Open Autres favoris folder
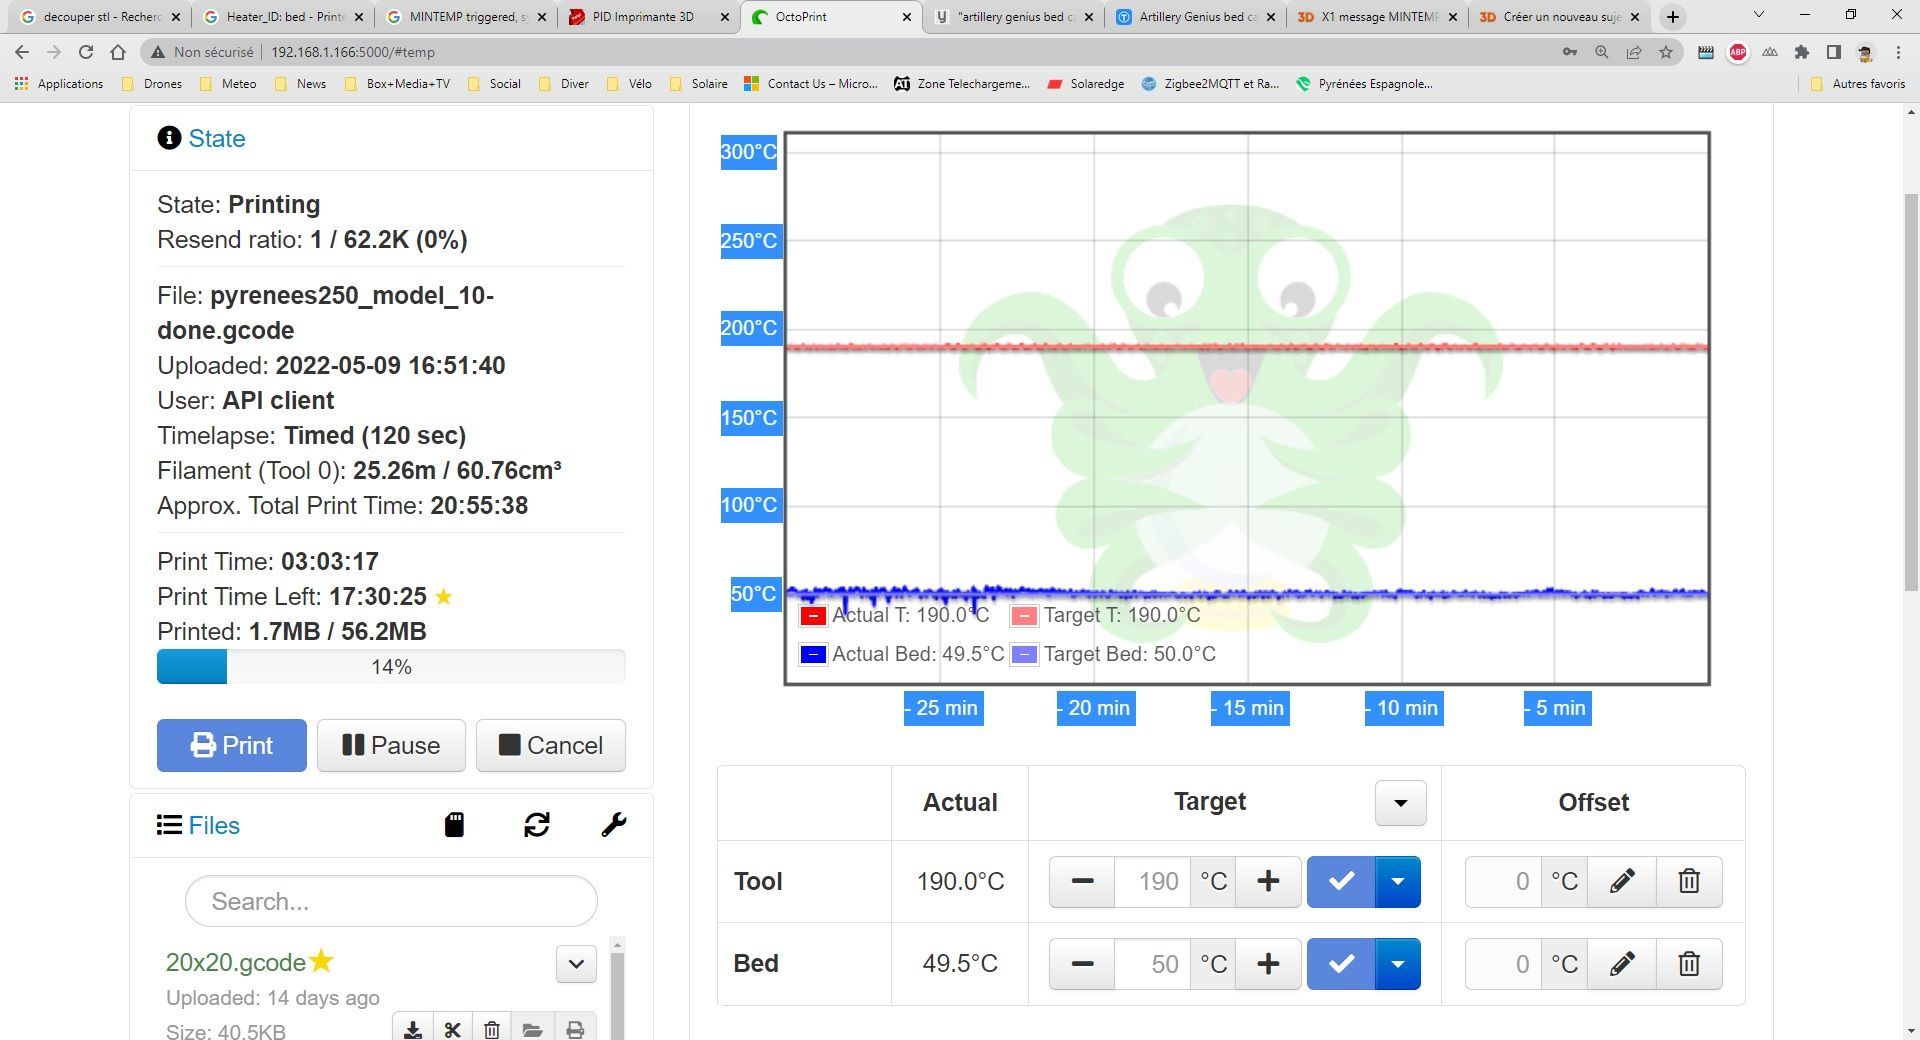 pos(1858,84)
